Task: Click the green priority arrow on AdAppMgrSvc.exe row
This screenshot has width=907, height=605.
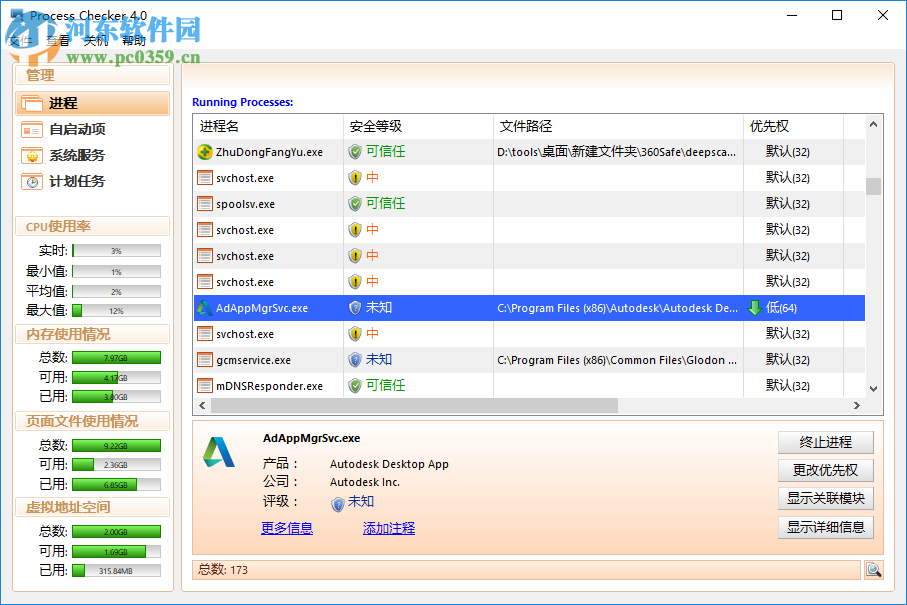Action: [x=755, y=308]
